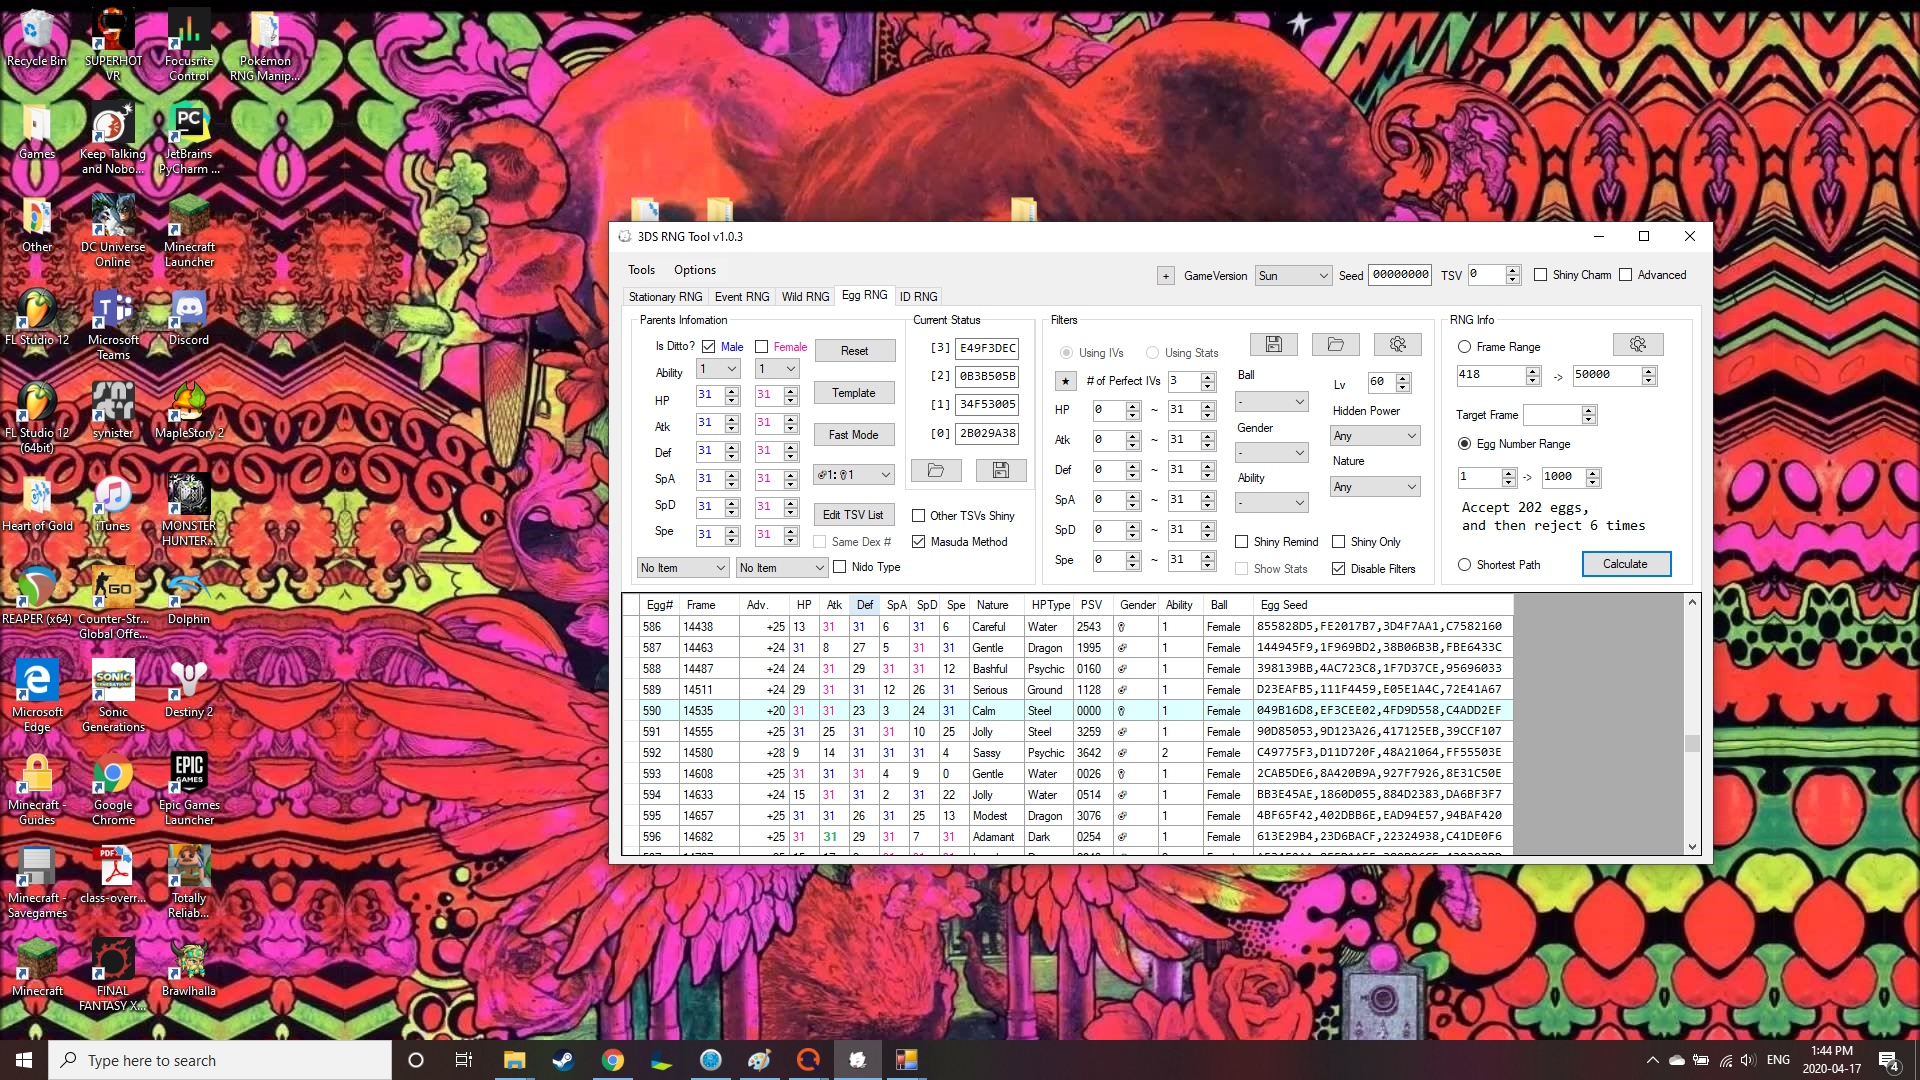Open MapleStory 2 desktop shortcut
Image resolution: width=1920 pixels, height=1080 pixels.
point(189,411)
